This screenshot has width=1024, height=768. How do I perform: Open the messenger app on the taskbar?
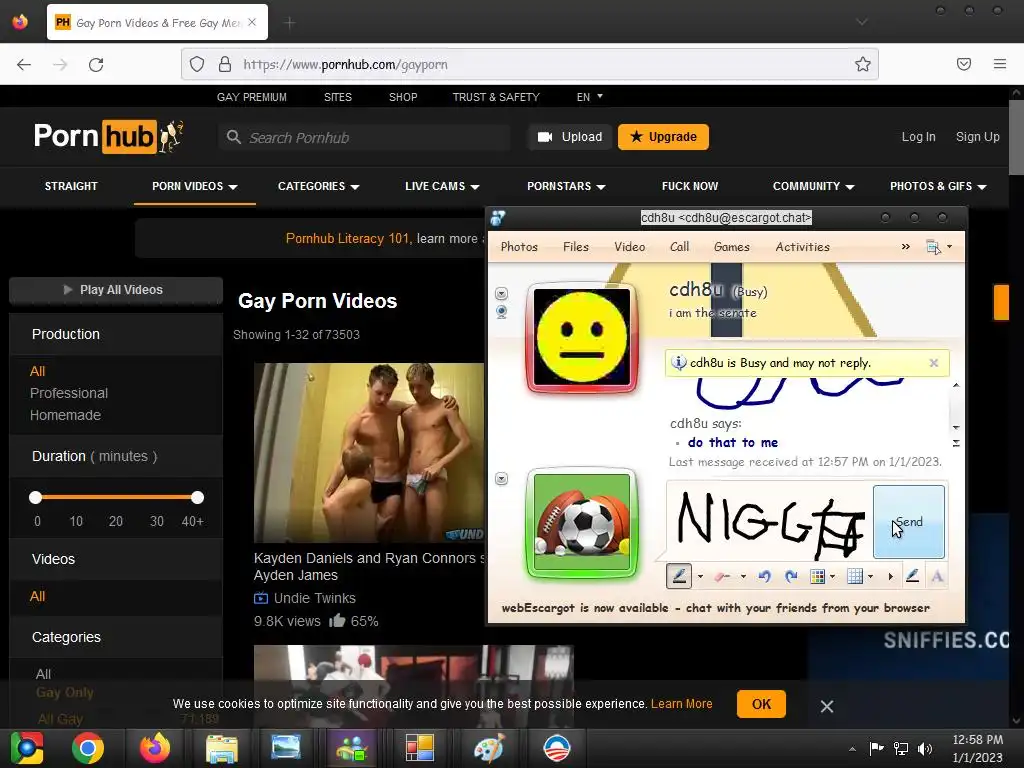[x=352, y=748]
